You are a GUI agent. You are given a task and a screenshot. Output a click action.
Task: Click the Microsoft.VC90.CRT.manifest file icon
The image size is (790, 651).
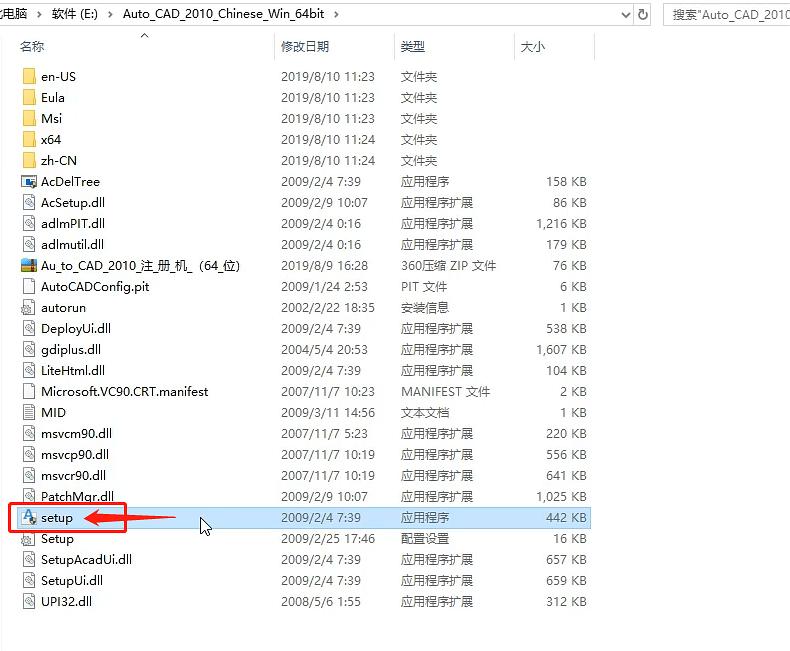click(x=29, y=392)
